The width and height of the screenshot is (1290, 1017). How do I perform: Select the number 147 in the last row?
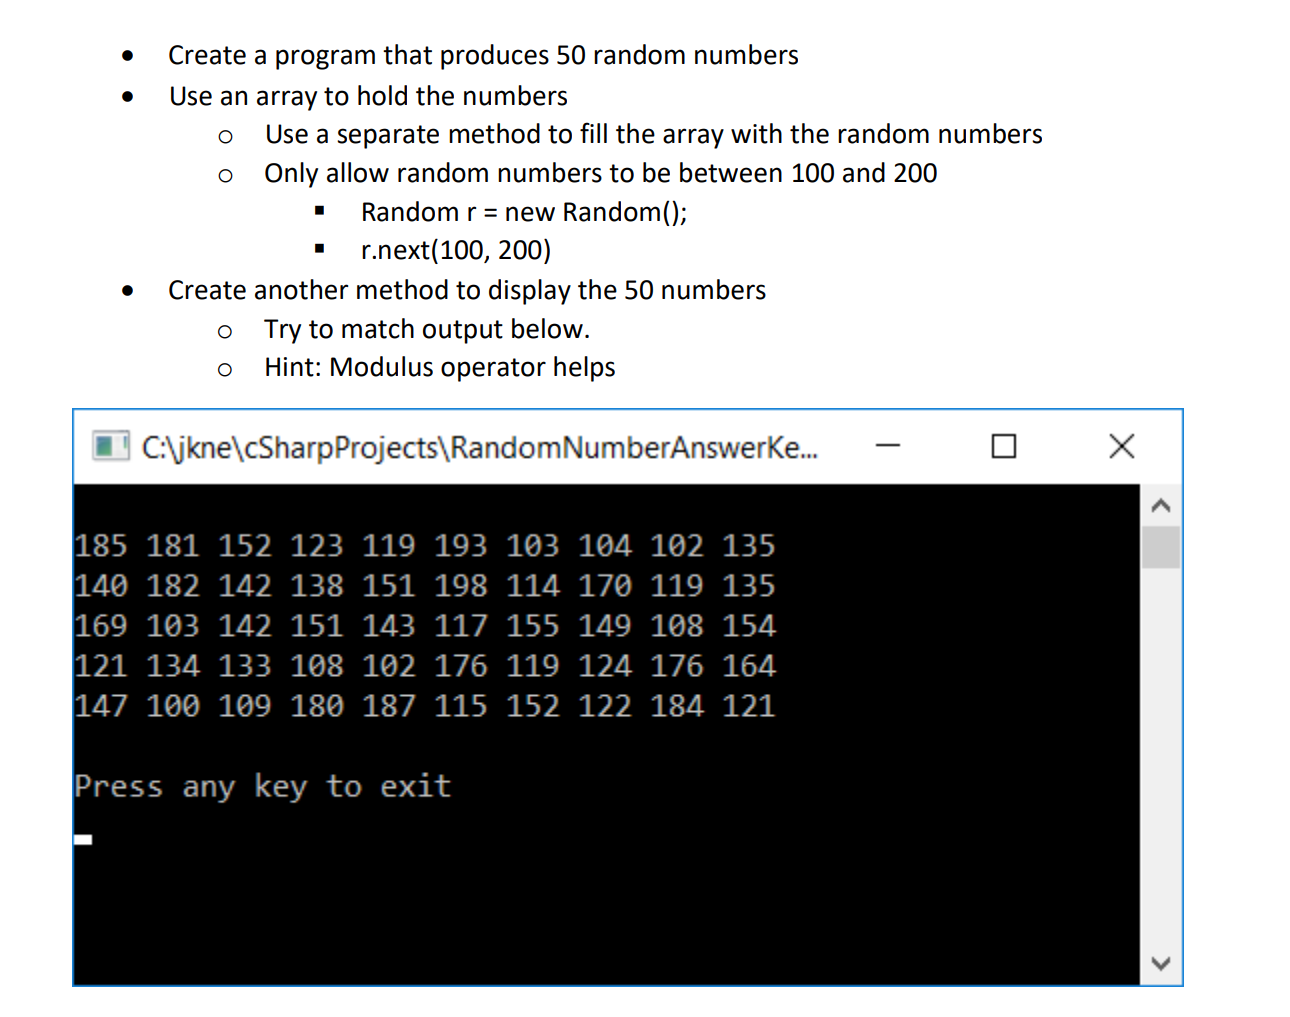(x=100, y=706)
